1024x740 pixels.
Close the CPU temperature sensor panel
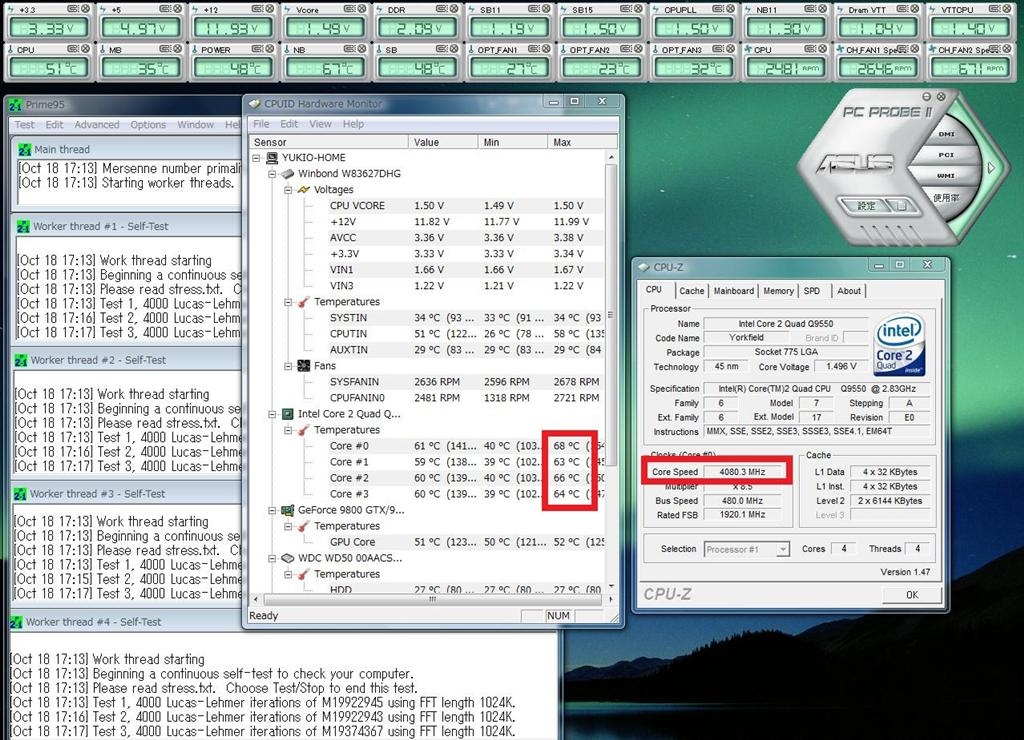click(85, 49)
